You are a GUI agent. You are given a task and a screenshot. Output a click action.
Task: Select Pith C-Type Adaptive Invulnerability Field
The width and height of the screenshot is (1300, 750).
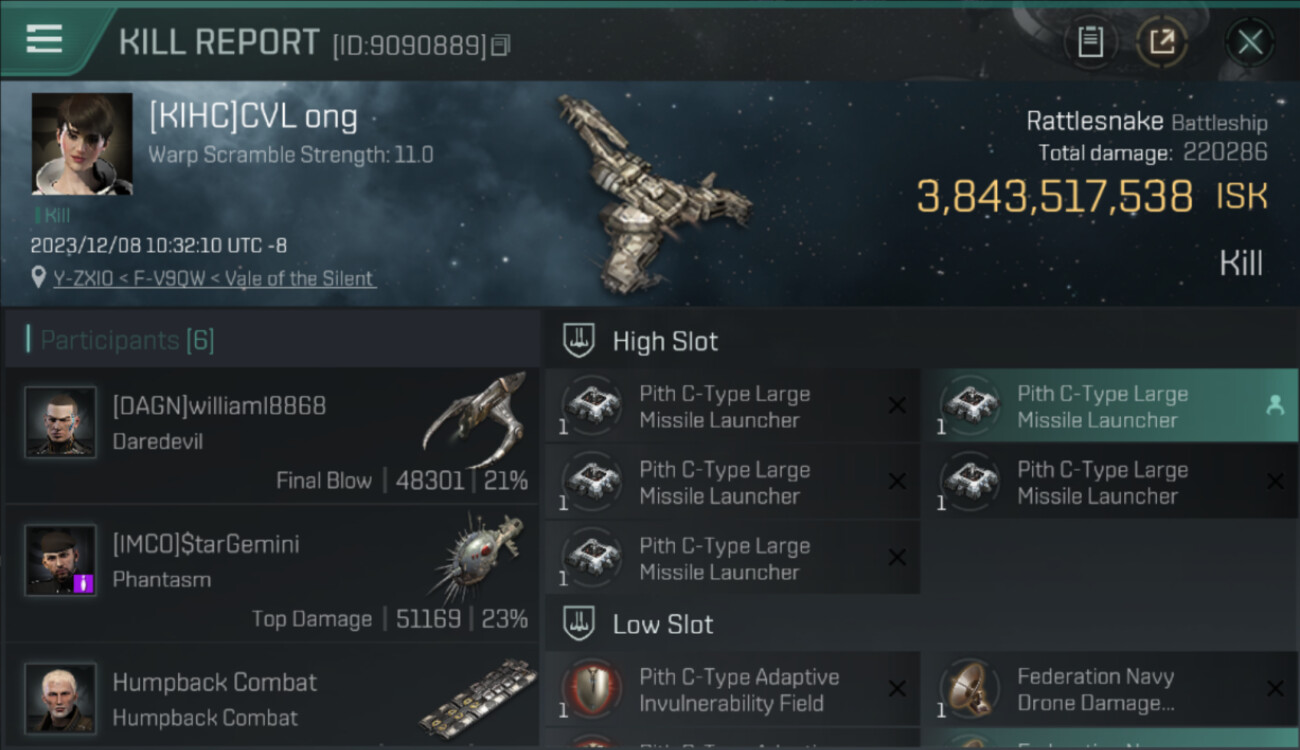click(733, 689)
